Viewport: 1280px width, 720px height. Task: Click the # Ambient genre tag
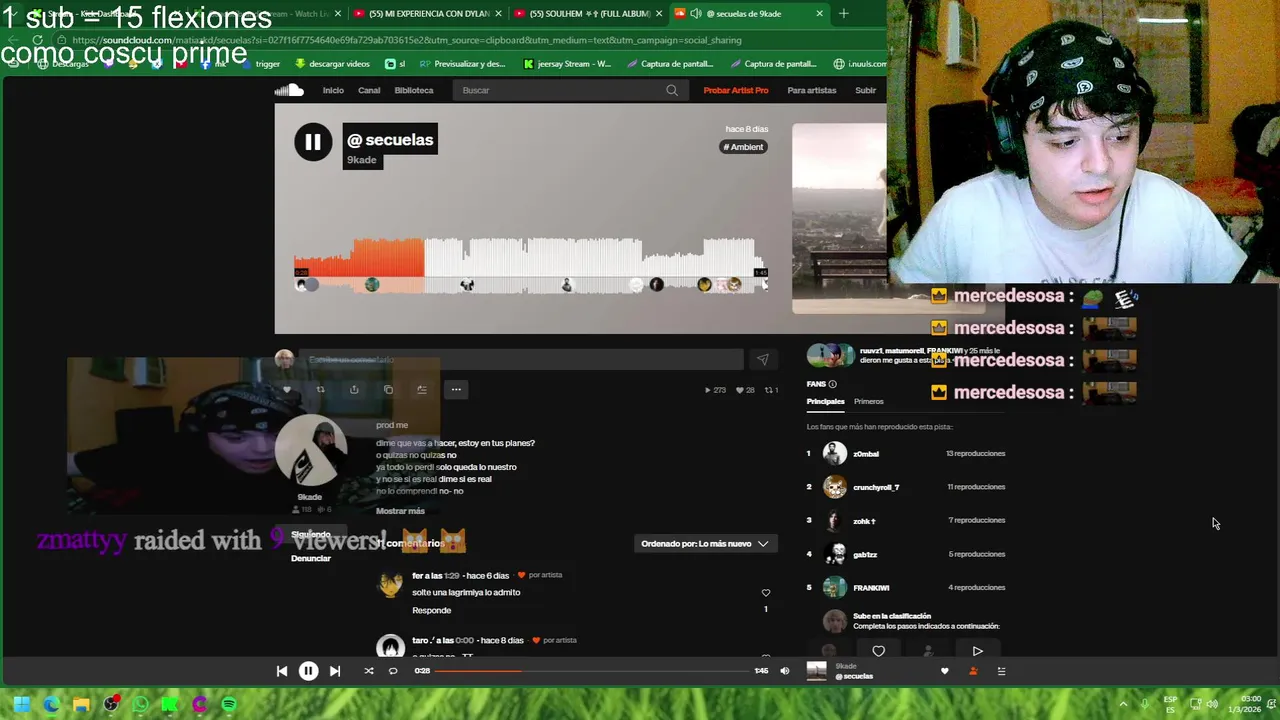pyautogui.click(x=744, y=147)
